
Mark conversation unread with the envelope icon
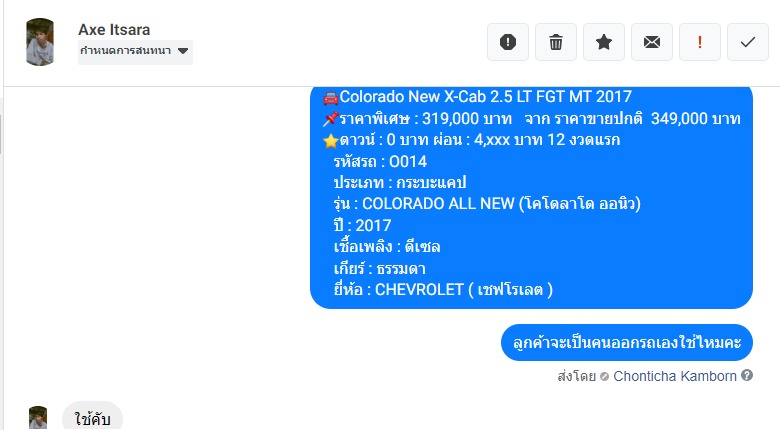click(652, 42)
